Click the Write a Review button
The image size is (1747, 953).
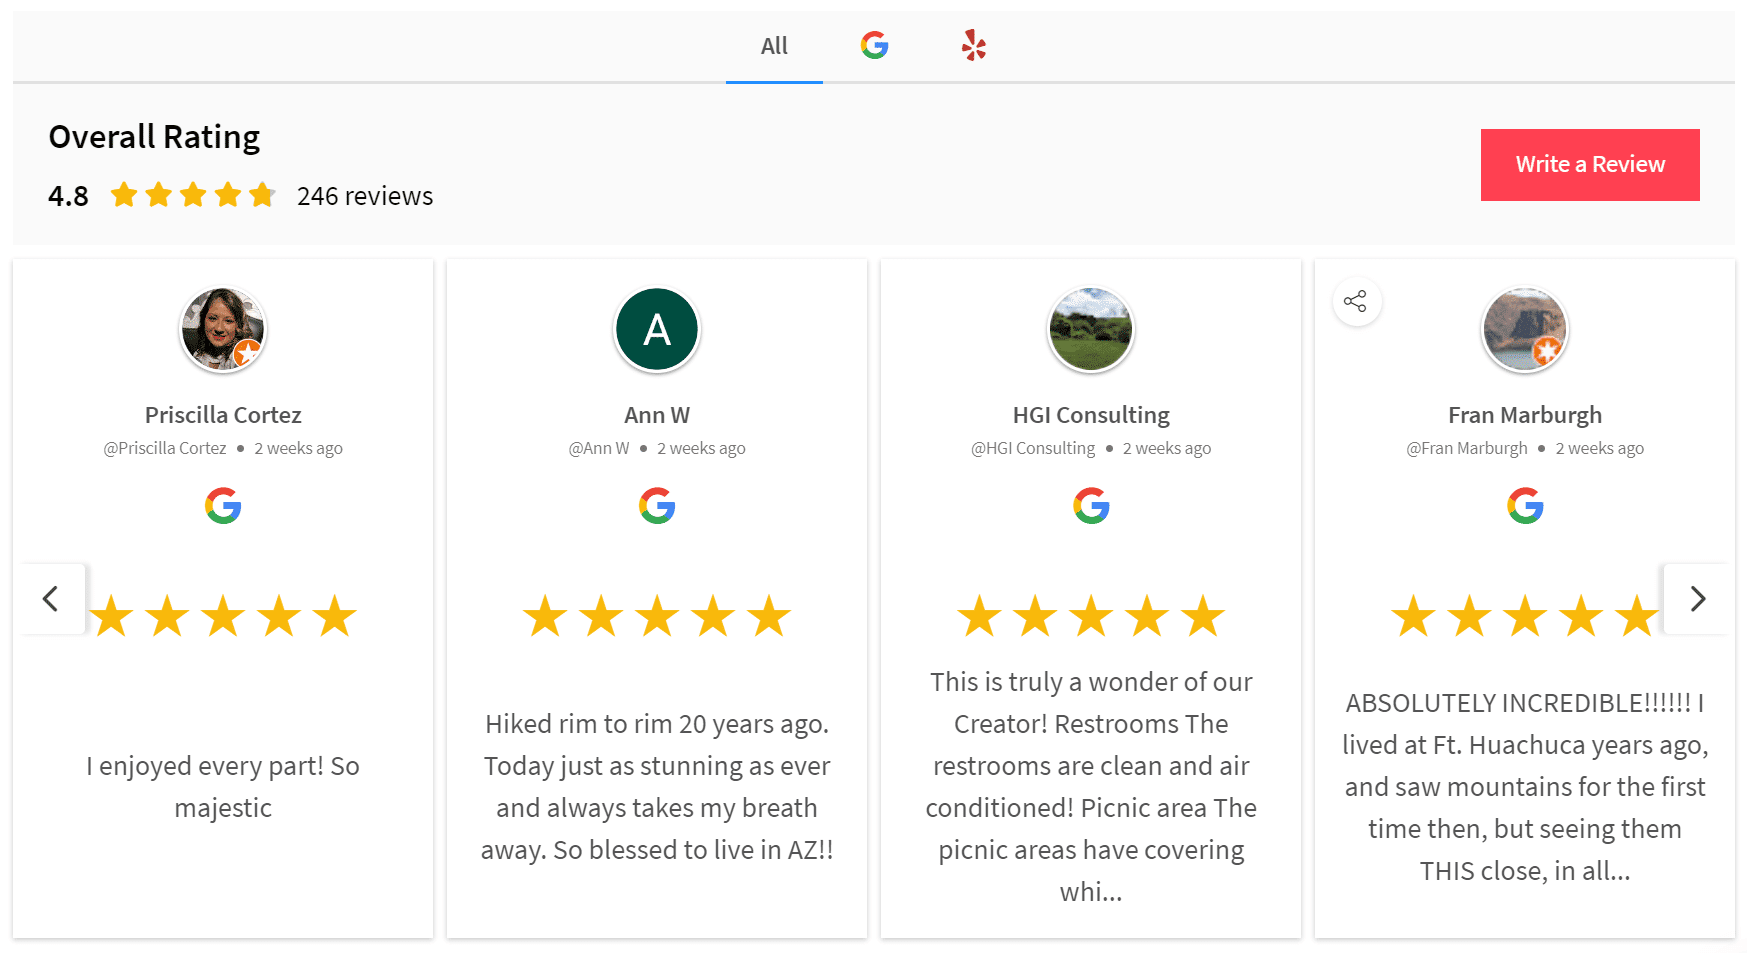[x=1590, y=164]
